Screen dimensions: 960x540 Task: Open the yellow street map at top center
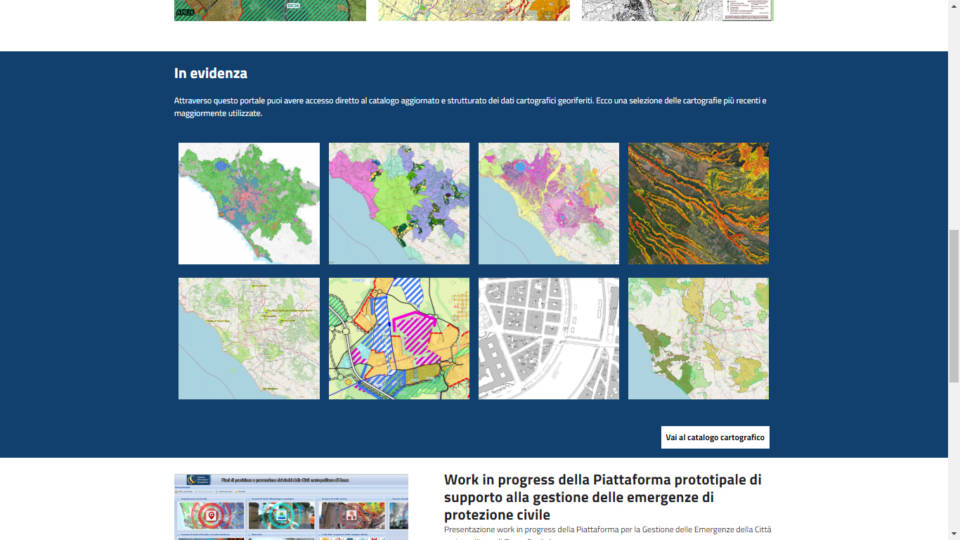[x=474, y=10]
